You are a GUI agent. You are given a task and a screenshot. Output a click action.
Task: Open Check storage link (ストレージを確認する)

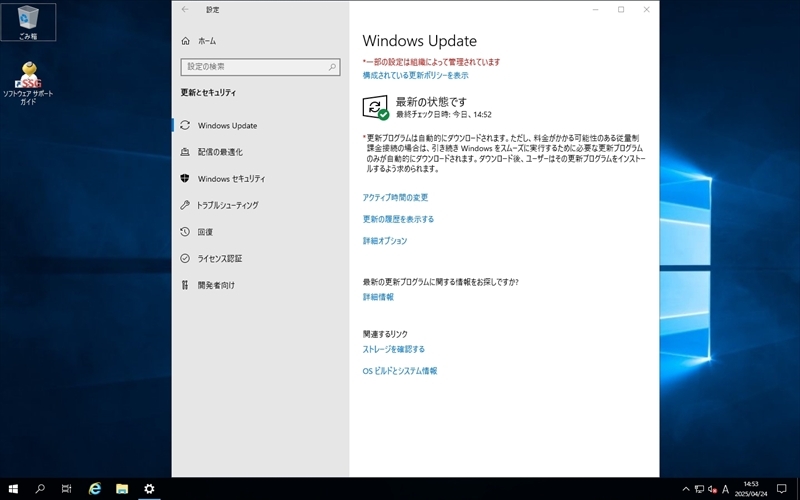click(393, 349)
